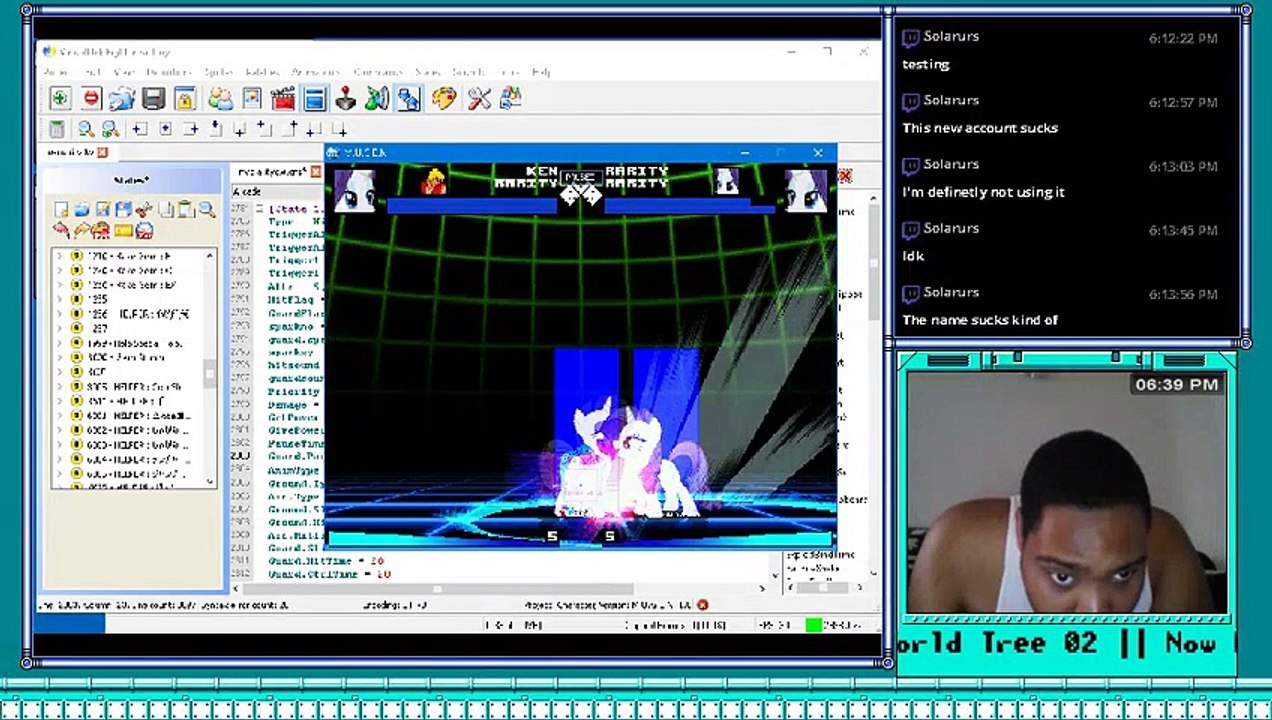Click the green plus New project icon
The image size is (1272, 720).
[60, 98]
